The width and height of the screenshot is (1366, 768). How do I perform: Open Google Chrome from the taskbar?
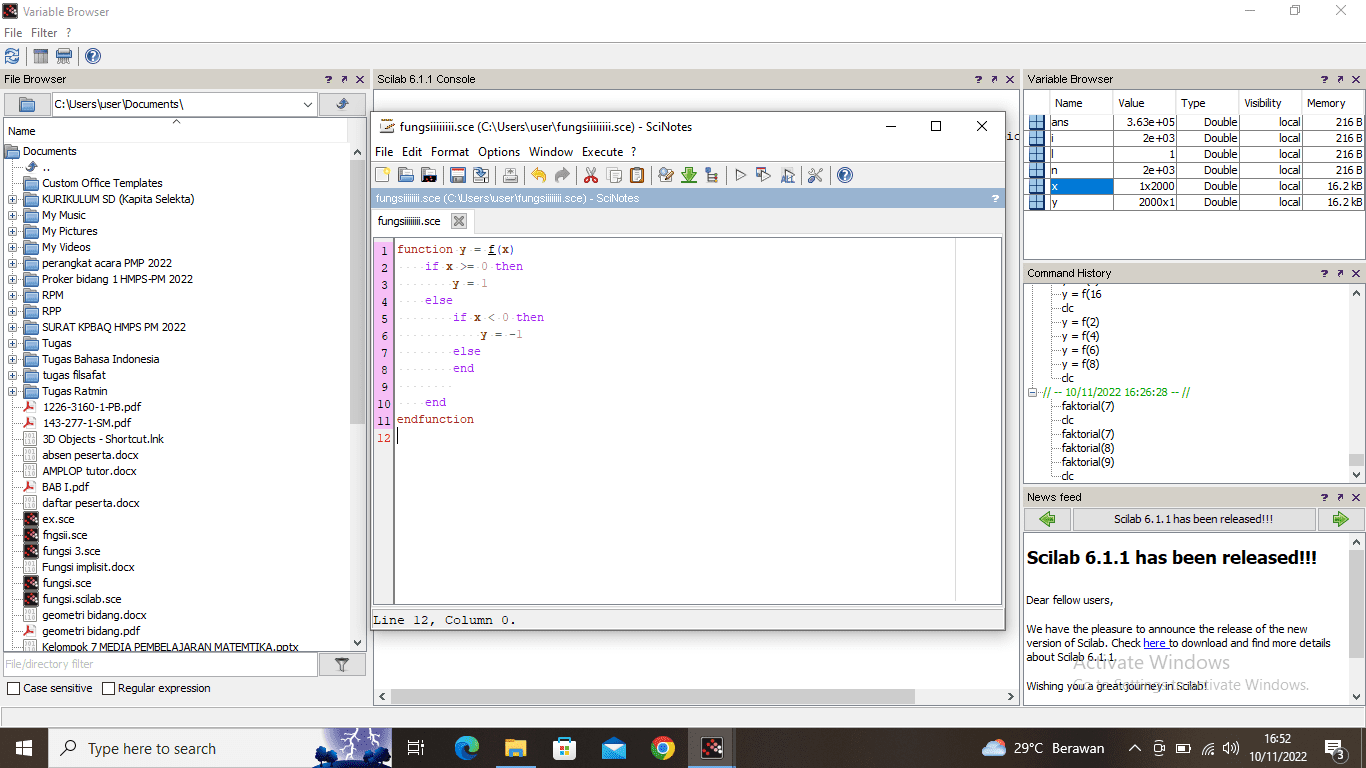coord(663,748)
